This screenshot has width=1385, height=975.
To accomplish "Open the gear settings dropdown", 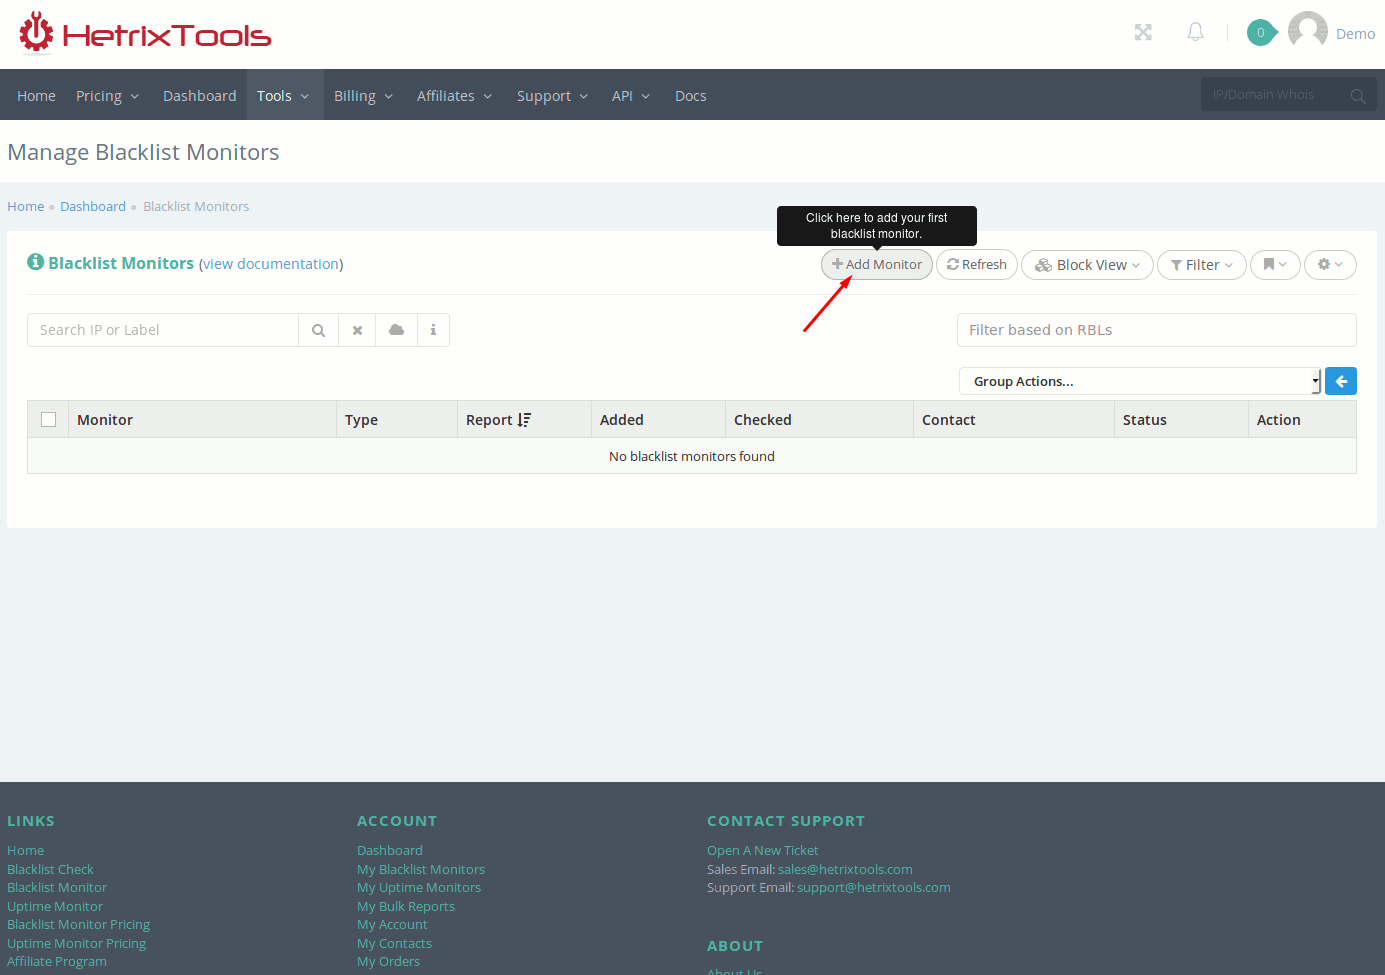I will pyautogui.click(x=1329, y=265).
